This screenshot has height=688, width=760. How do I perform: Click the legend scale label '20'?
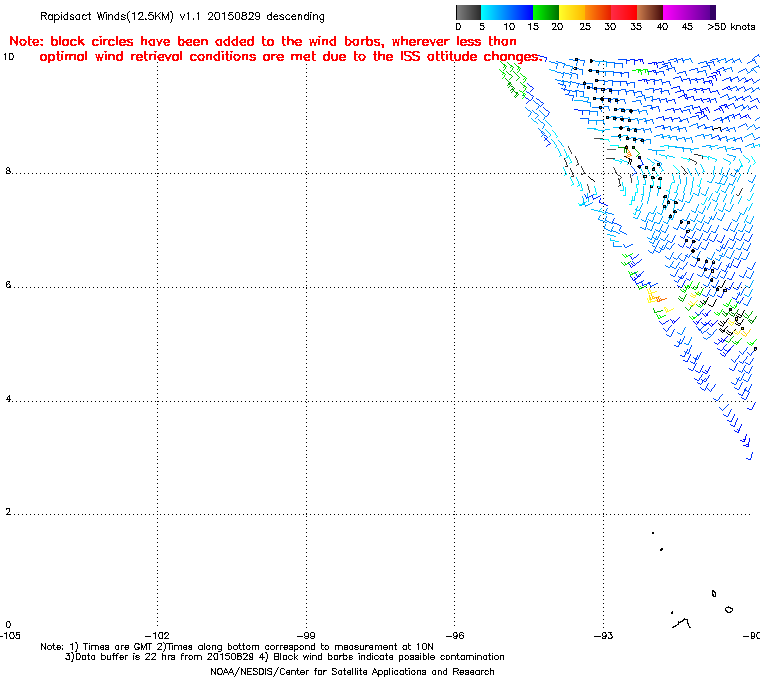(557, 27)
